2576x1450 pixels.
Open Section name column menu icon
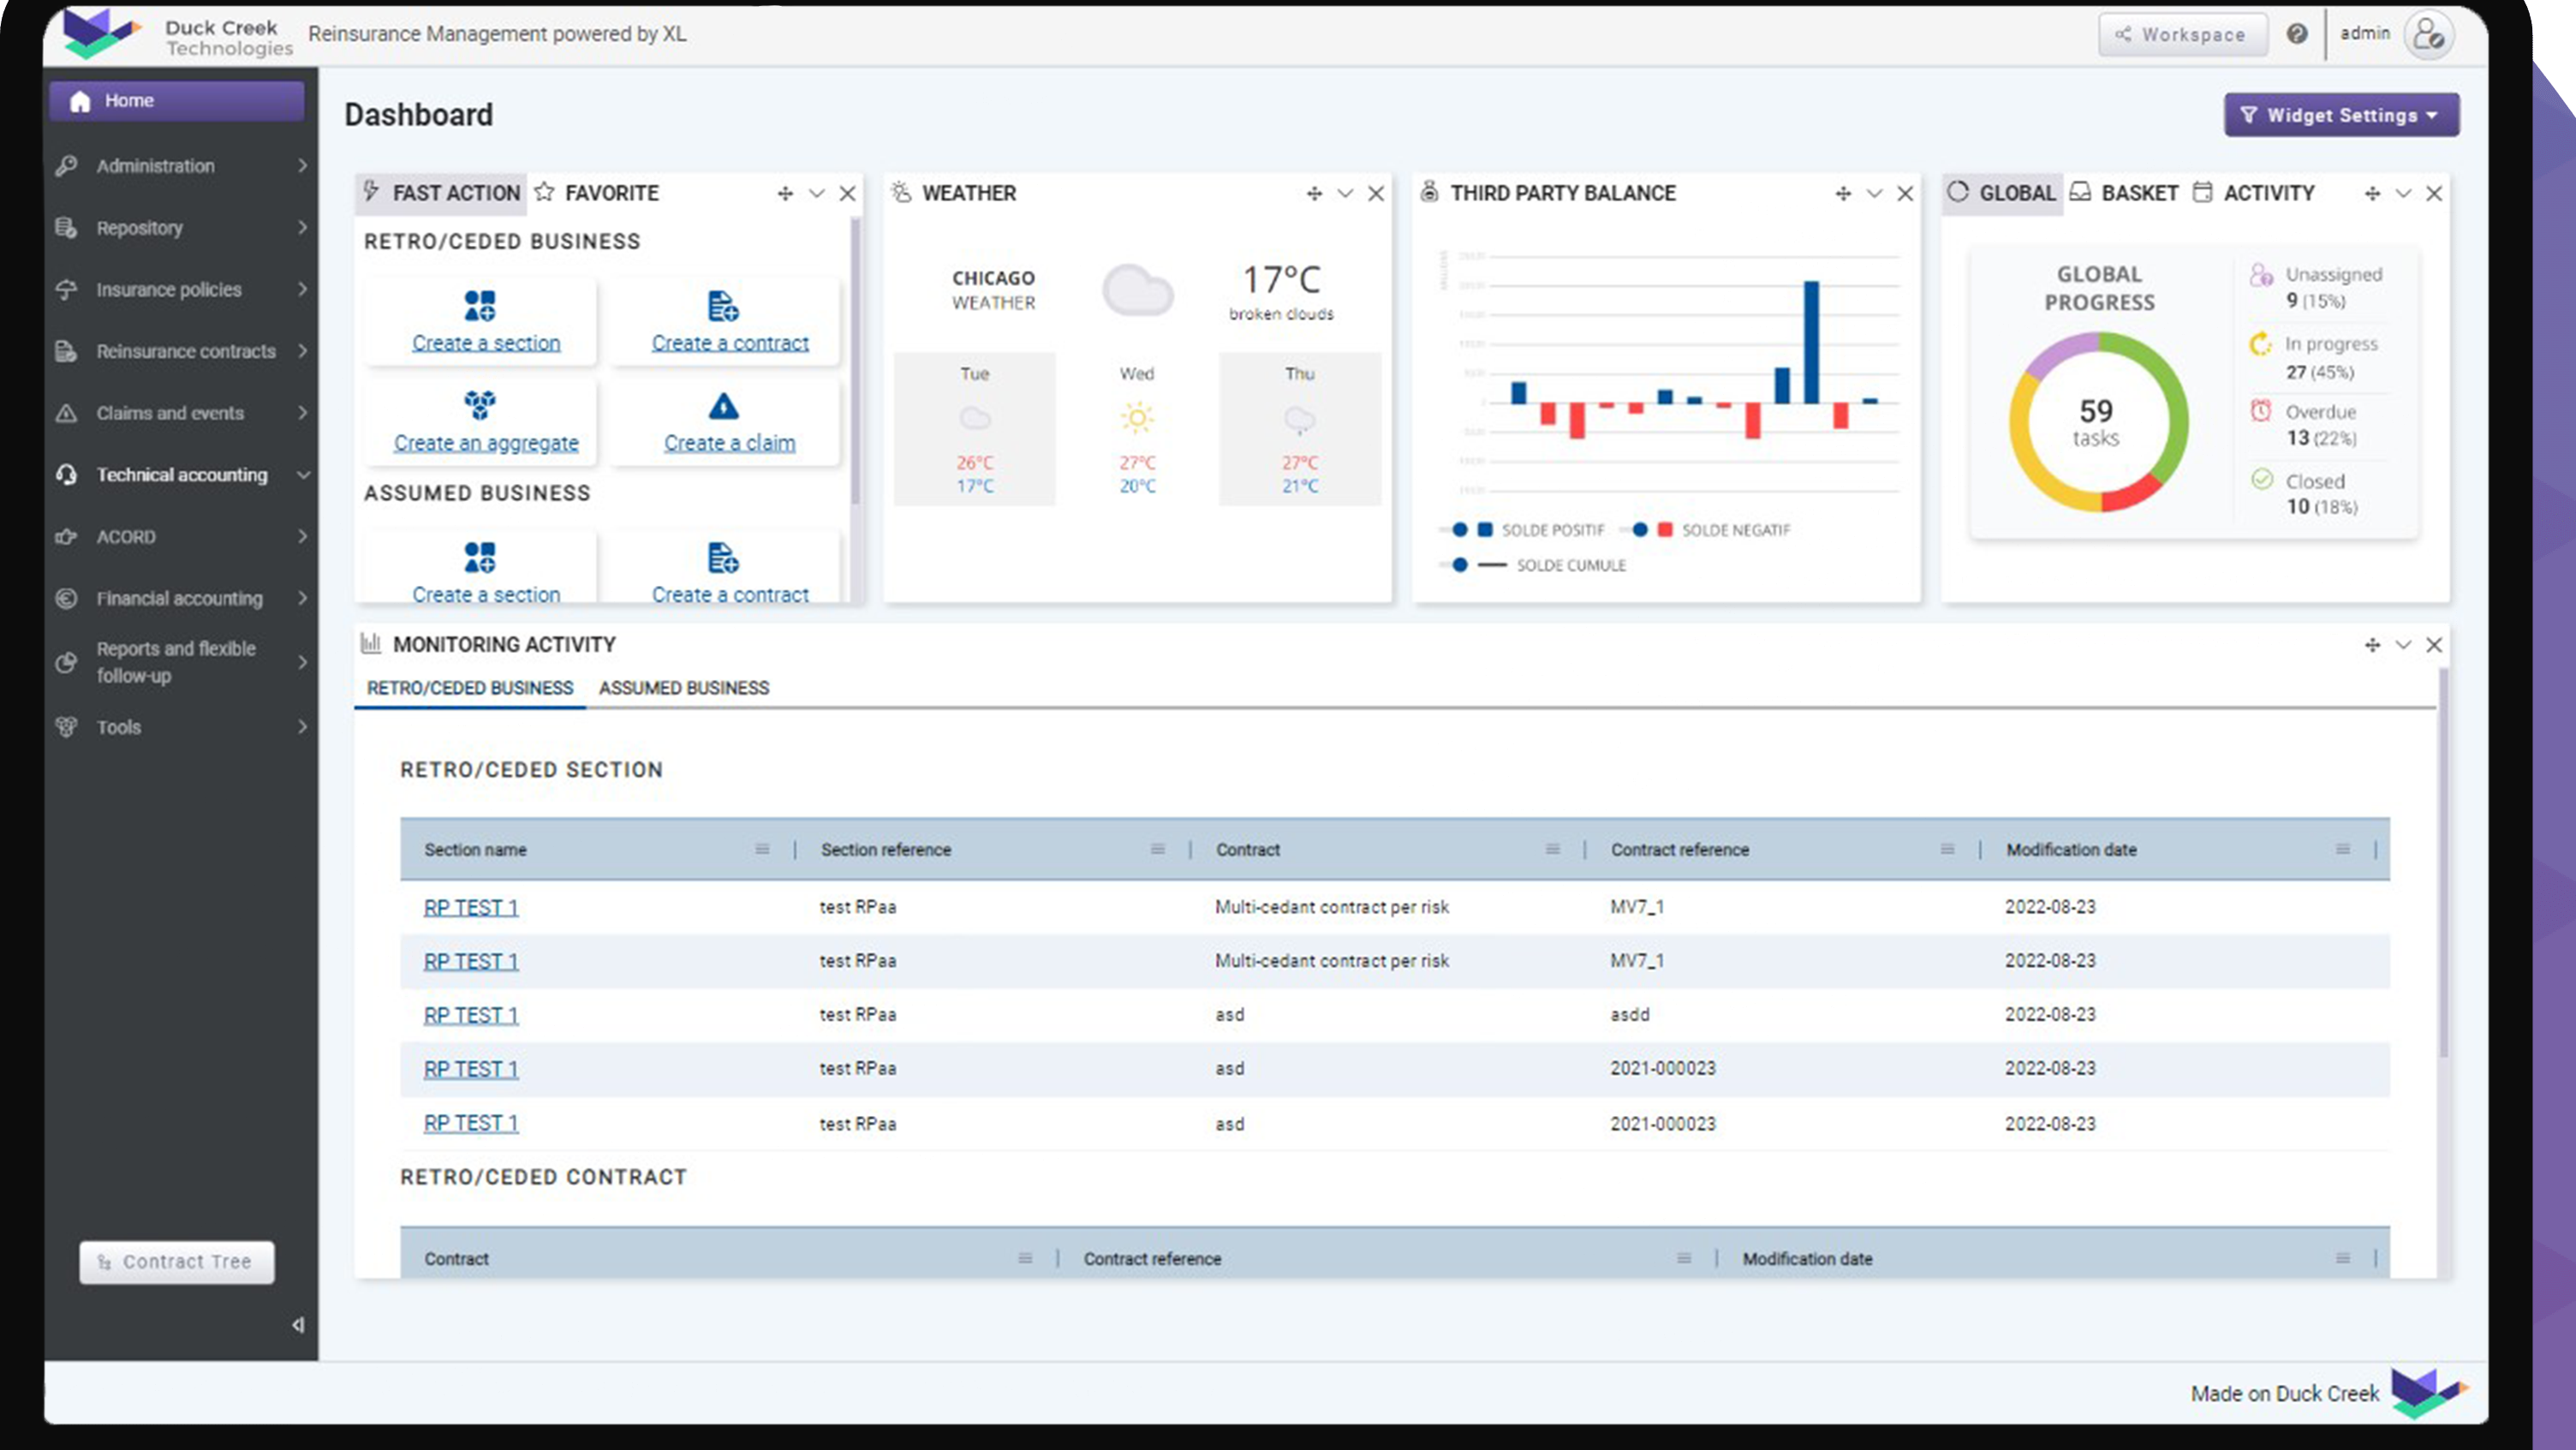[762, 849]
